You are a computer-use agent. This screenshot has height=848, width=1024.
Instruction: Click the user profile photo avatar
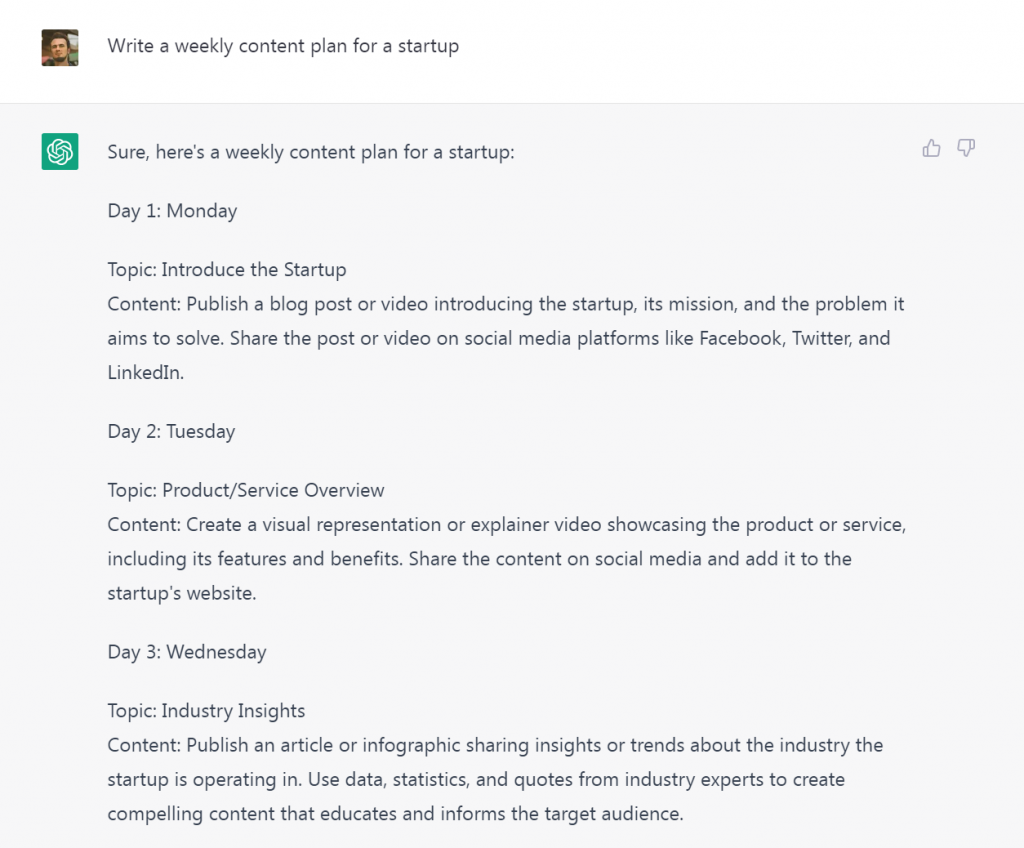click(x=60, y=47)
